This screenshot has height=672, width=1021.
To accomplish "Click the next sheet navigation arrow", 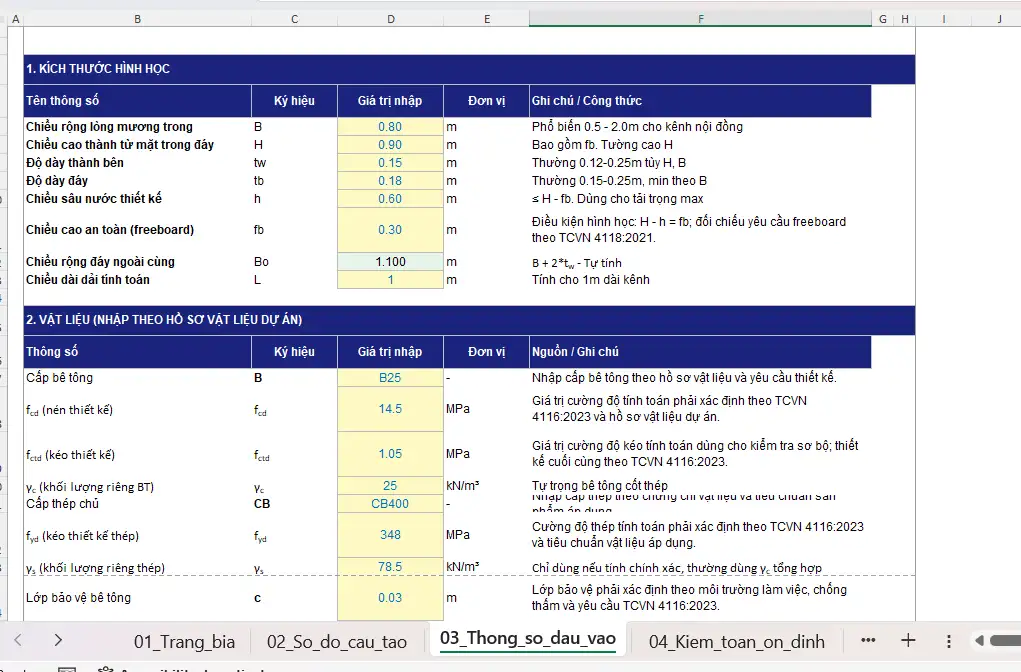I will coord(58,640).
